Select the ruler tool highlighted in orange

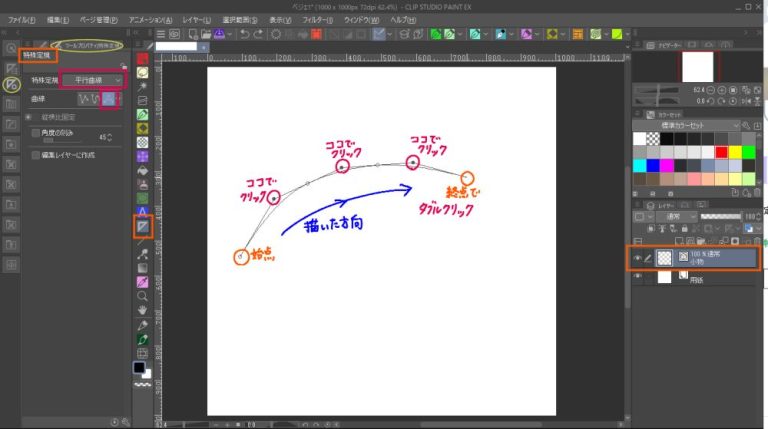(143, 228)
